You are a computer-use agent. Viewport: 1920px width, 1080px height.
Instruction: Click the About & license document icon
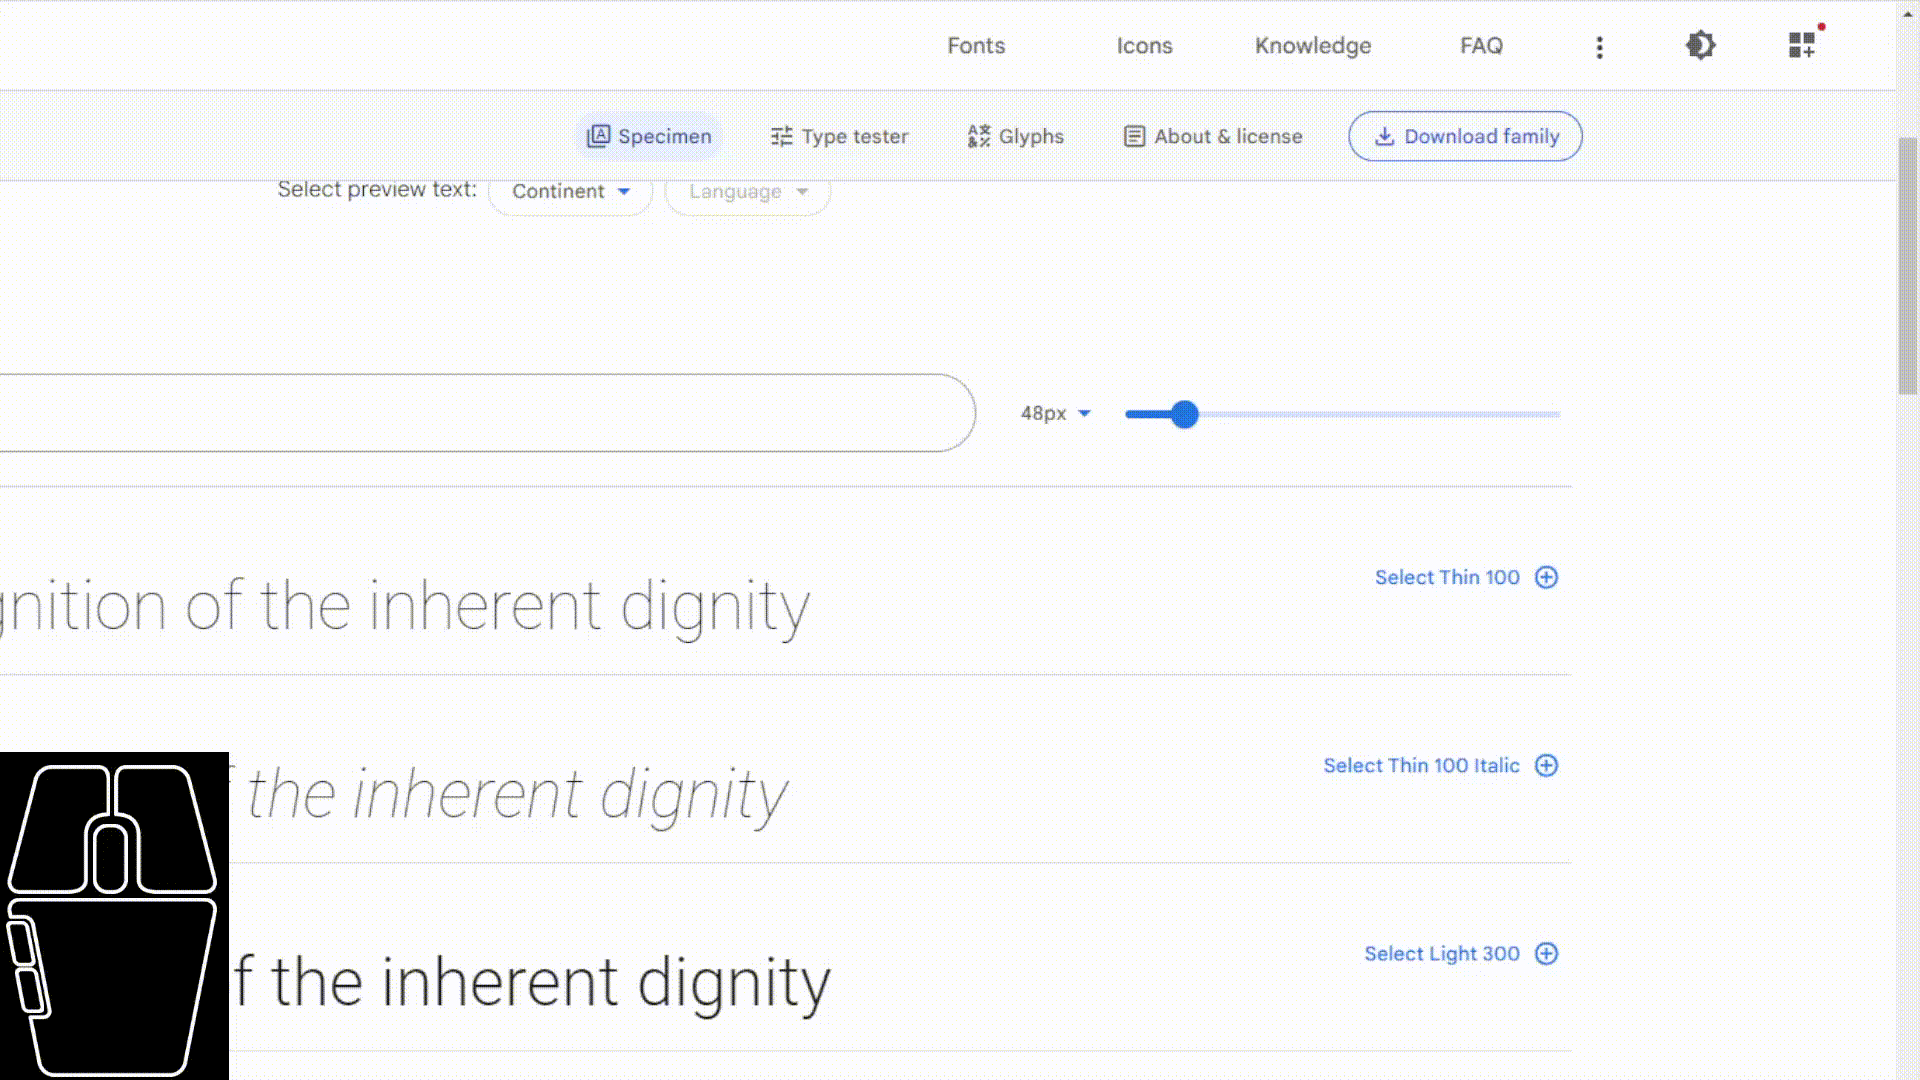coord(1134,136)
